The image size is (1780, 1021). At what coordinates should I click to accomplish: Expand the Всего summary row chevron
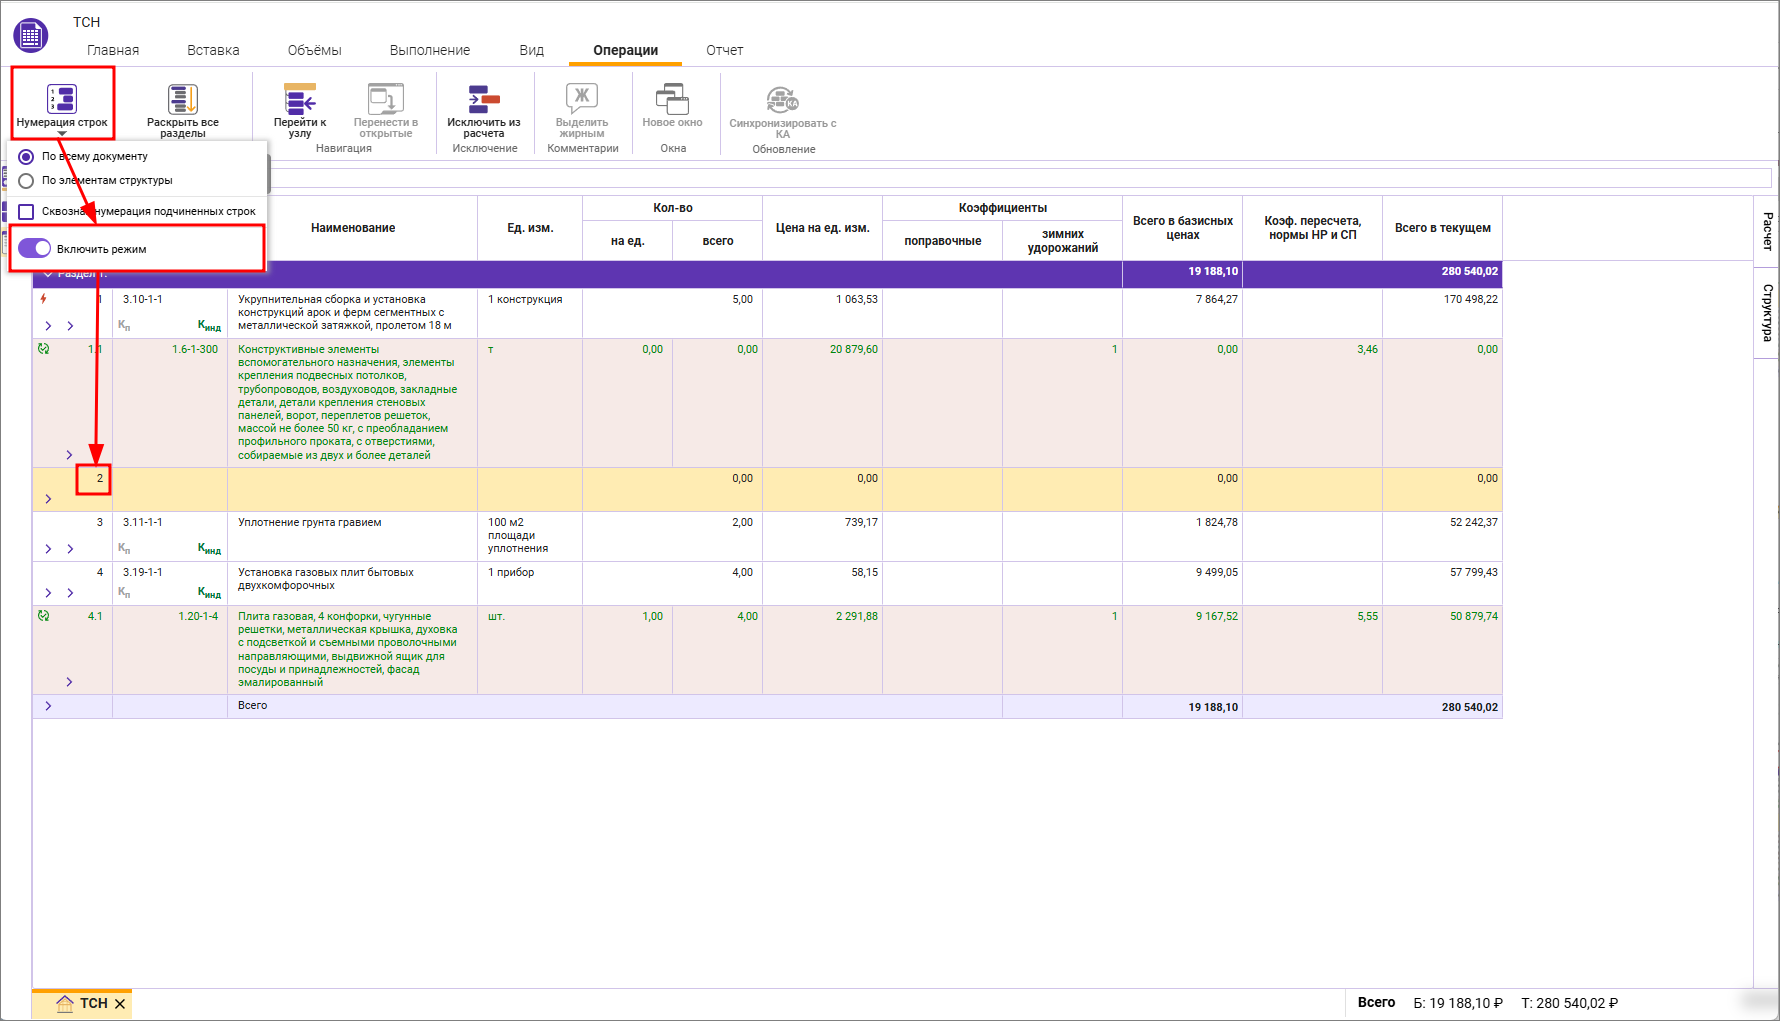(x=48, y=706)
